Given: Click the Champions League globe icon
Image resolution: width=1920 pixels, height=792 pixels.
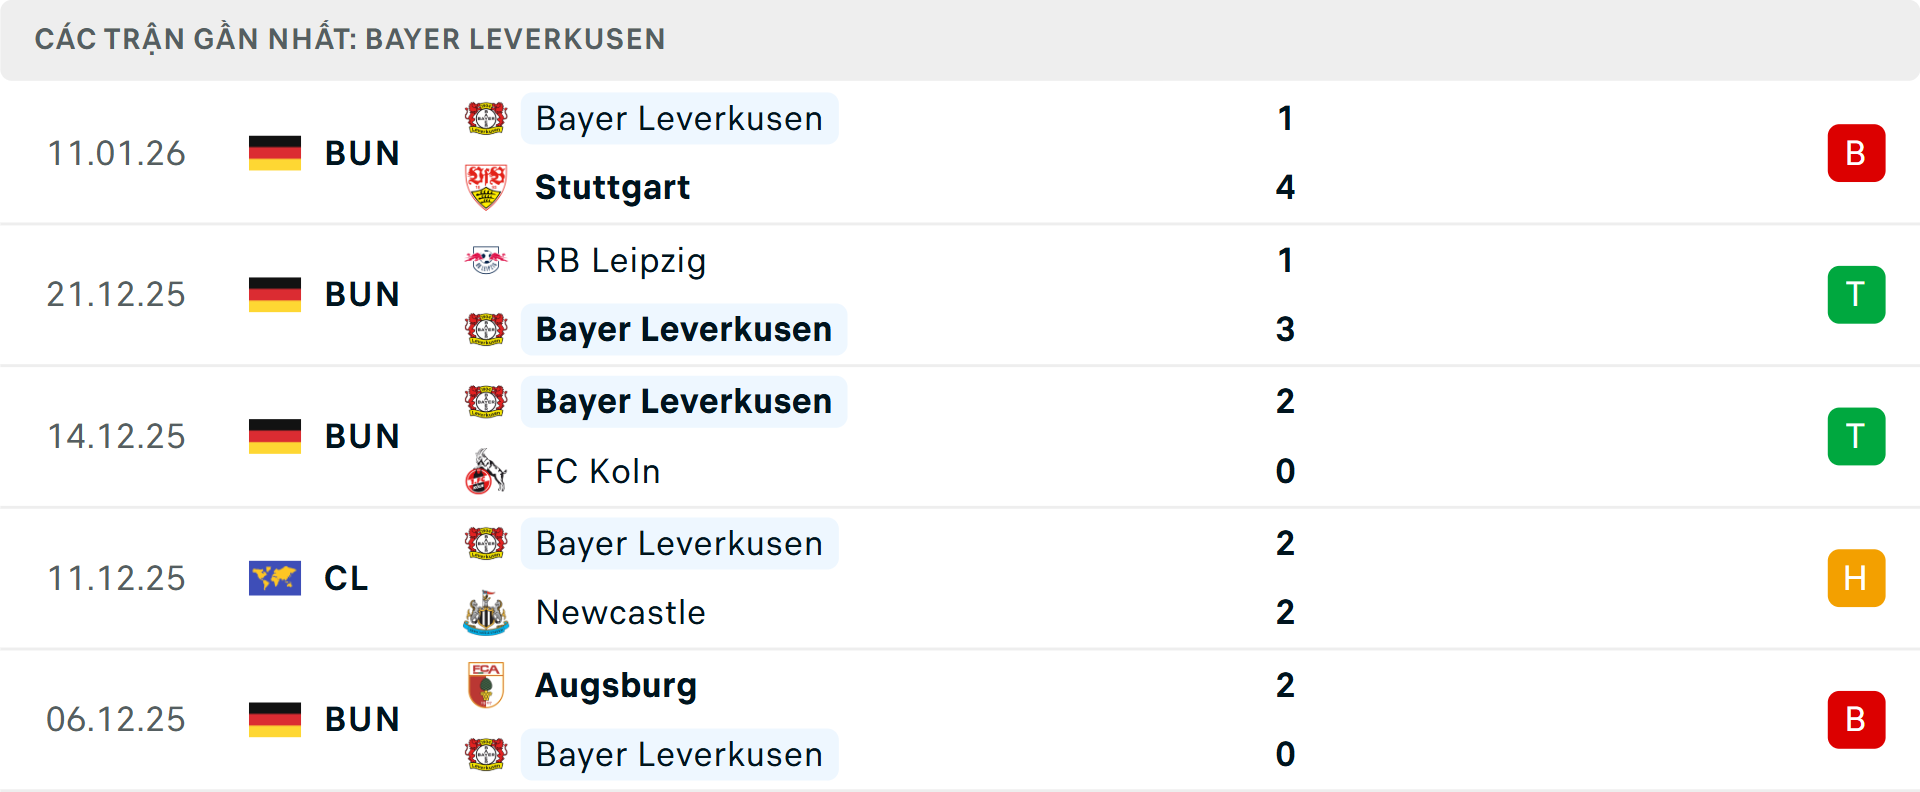Looking at the screenshot, I should (275, 578).
